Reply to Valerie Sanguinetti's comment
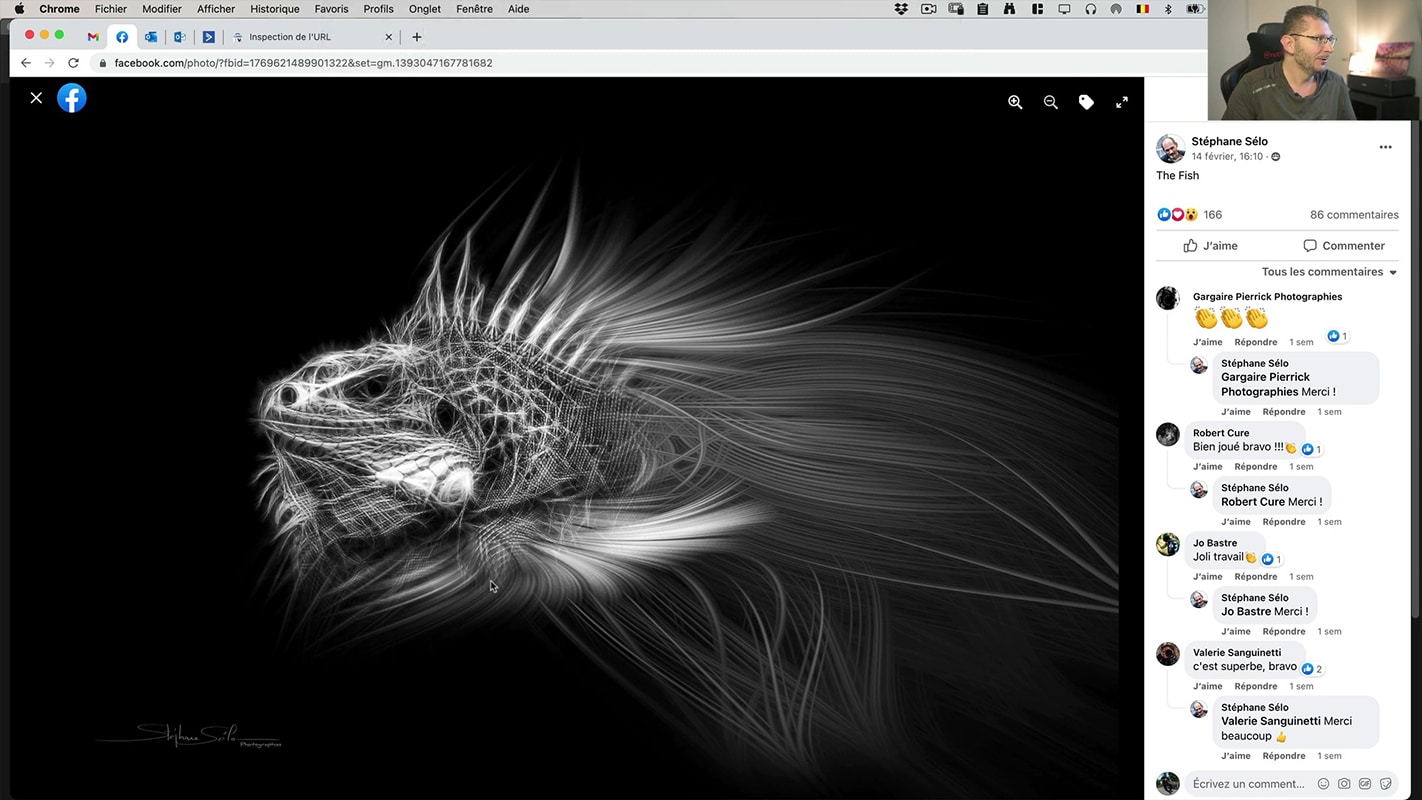This screenshot has width=1422, height=800. (x=1255, y=687)
